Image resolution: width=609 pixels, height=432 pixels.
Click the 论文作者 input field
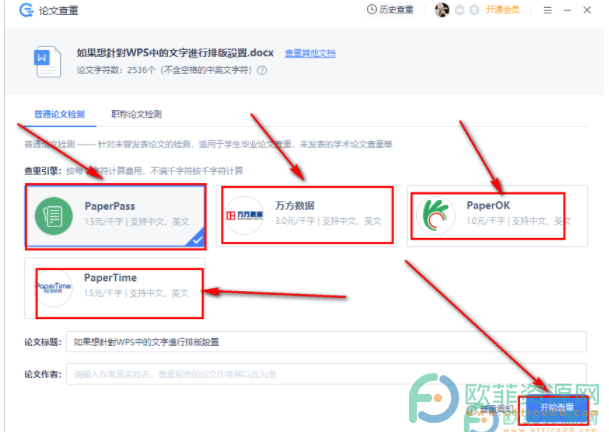click(326, 374)
